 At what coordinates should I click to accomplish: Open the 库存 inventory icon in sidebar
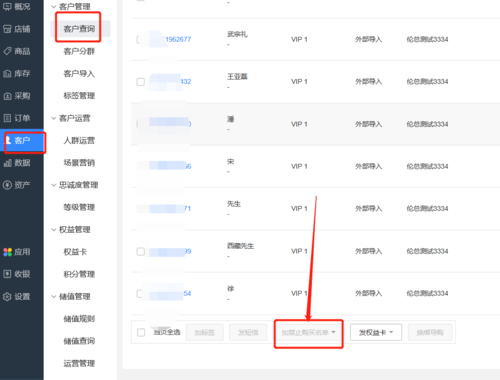(x=7, y=74)
